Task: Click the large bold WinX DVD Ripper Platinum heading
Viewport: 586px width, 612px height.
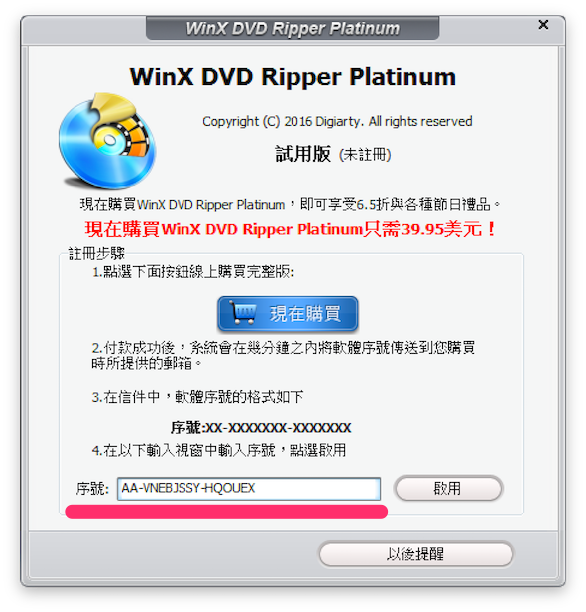Action: 293,76
